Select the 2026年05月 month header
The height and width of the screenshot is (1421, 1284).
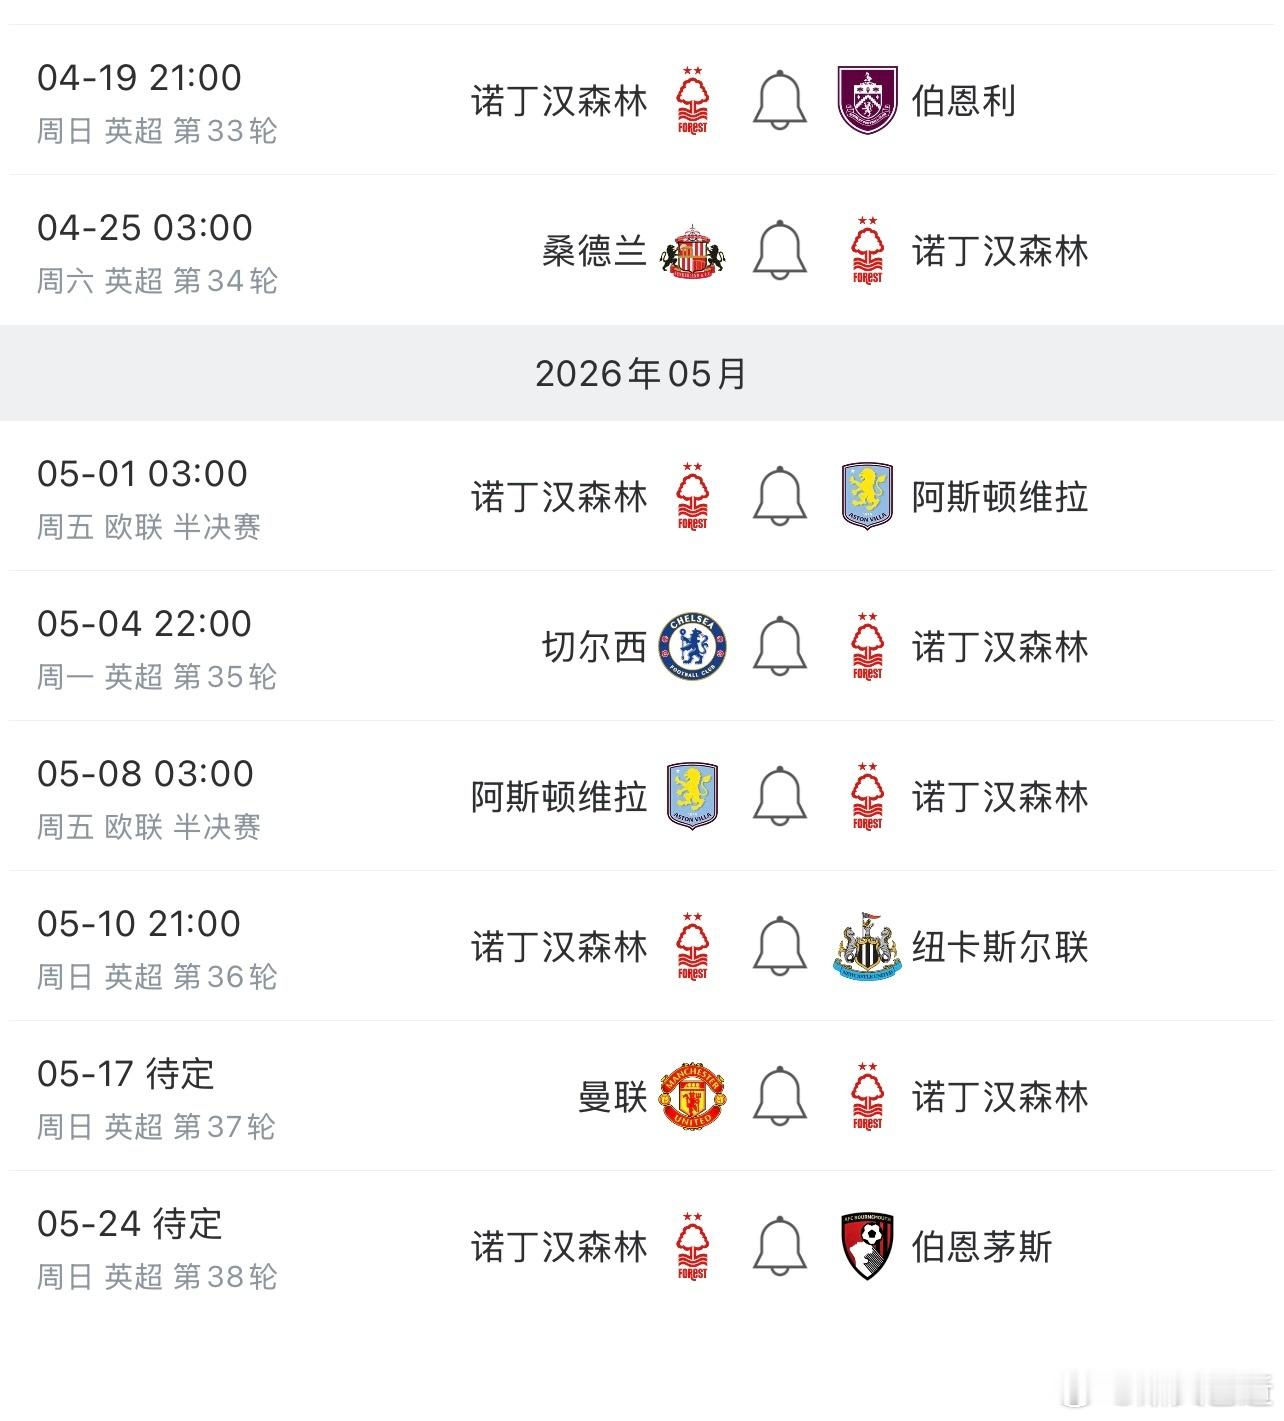pos(641,373)
